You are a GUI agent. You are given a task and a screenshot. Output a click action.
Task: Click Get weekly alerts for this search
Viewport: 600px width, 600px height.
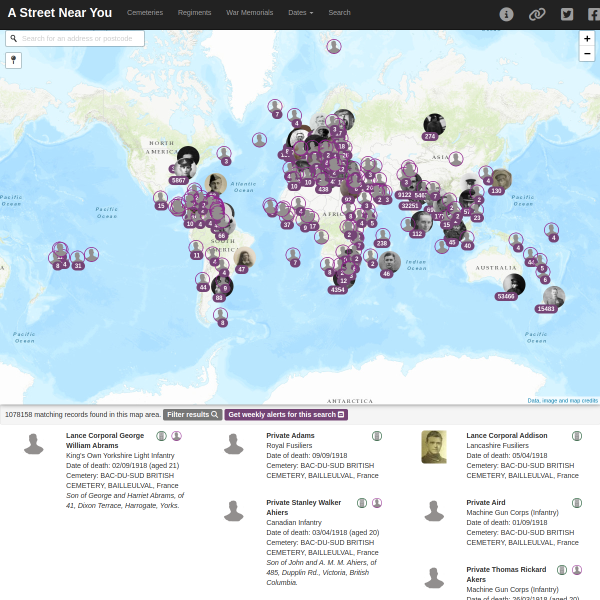click(x=286, y=414)
